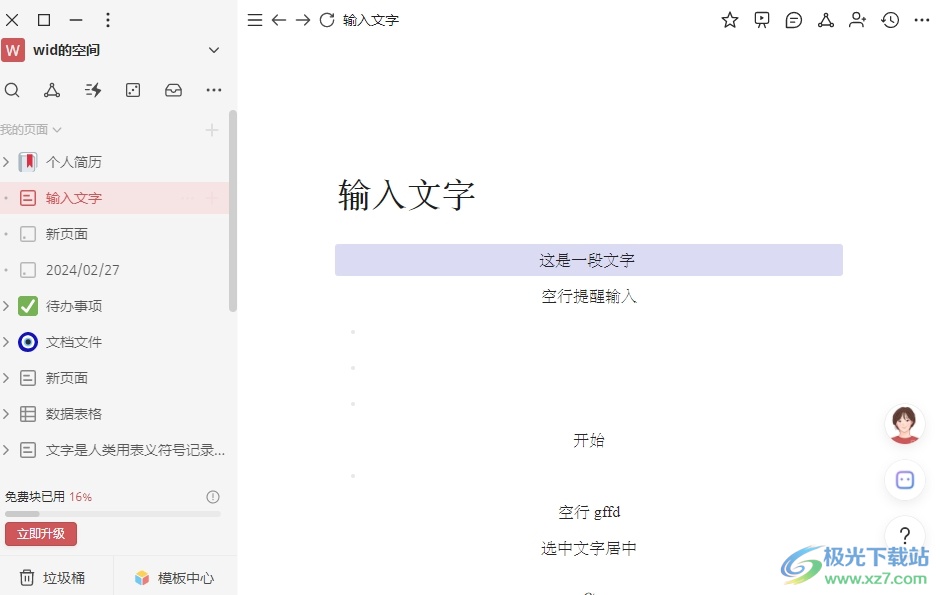Go back with the left arrow
Viewport: 940px width, 595px height.
tap(279, 20)
